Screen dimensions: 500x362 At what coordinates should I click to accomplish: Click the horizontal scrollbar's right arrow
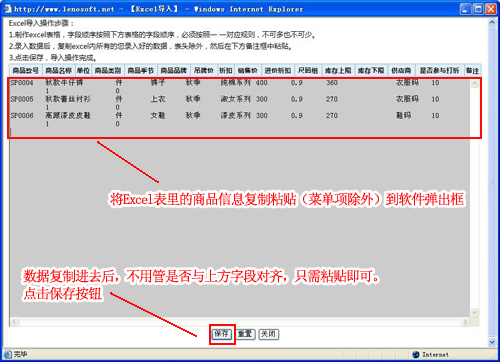[x=465, y=322]
